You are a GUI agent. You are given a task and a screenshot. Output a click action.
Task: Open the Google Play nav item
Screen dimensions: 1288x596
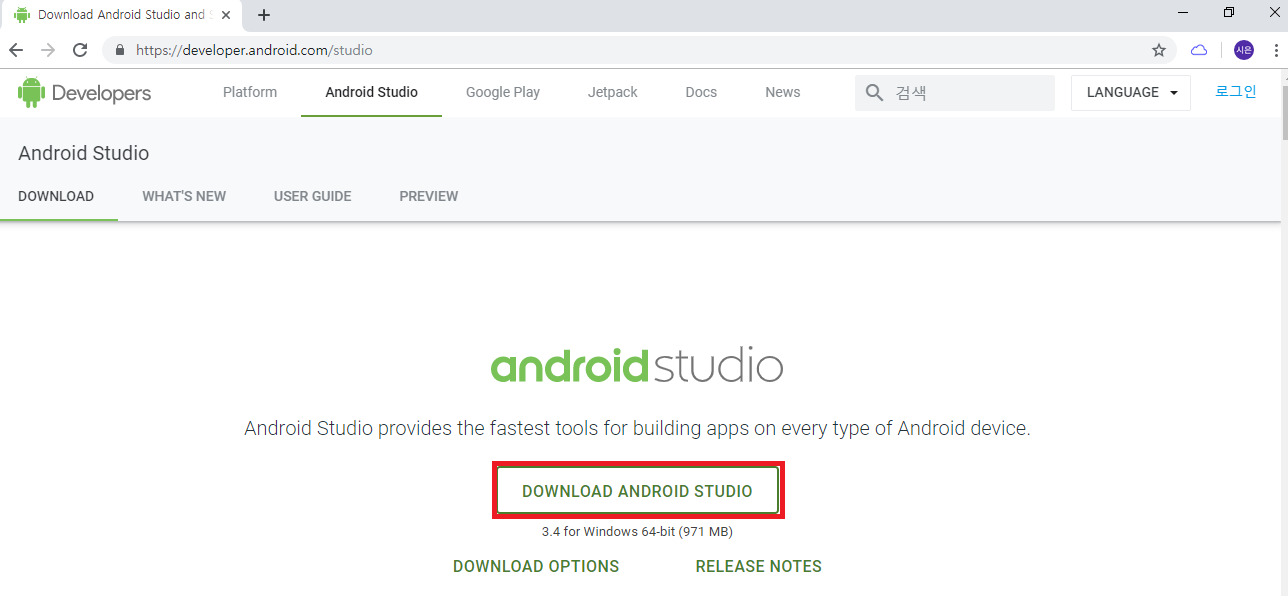coord(503,92)
